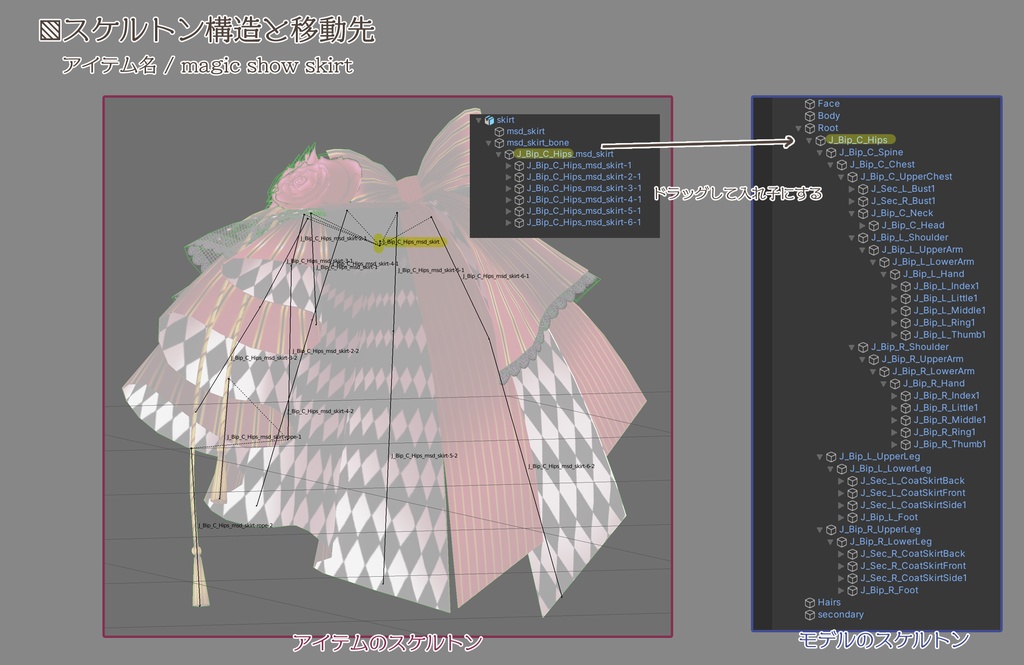
Task: Select J_Bip_C_Hips_msd_skirt-2-1 row
Action: [x=583, y=177]
